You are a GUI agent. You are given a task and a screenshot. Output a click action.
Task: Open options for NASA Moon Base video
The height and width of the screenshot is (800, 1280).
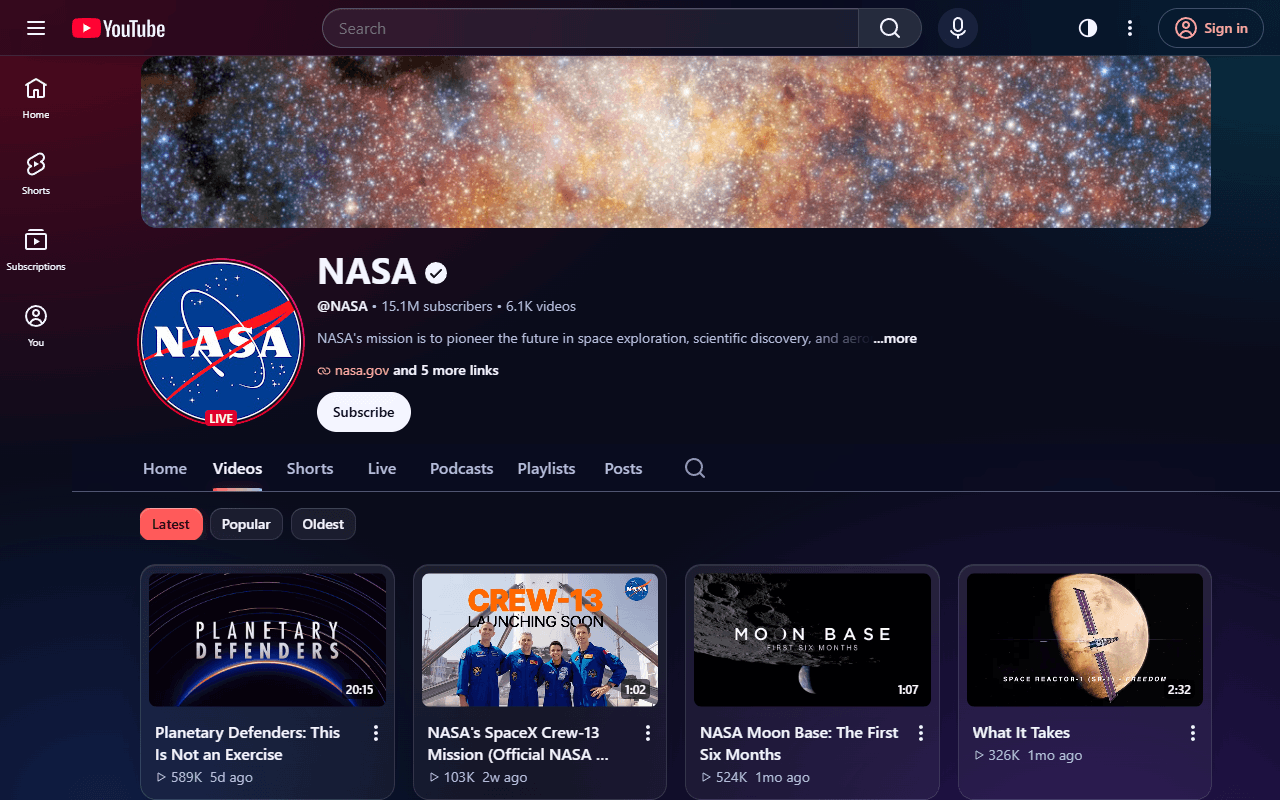921,734
